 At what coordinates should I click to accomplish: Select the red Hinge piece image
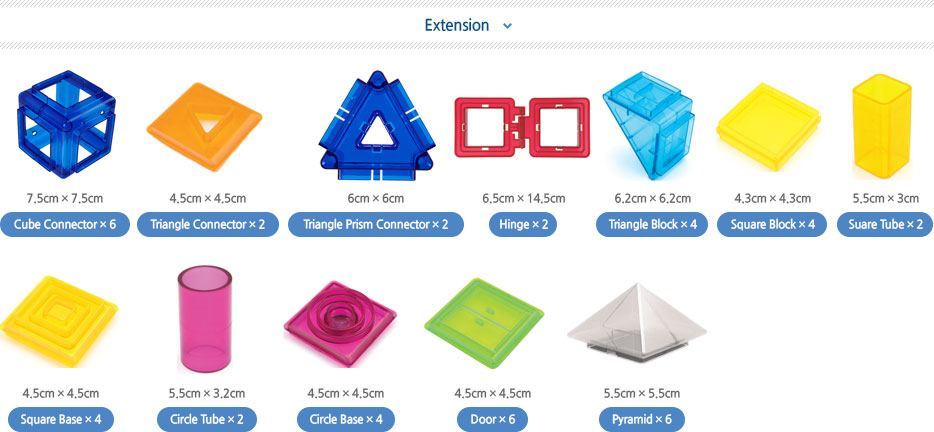[522, 128]
